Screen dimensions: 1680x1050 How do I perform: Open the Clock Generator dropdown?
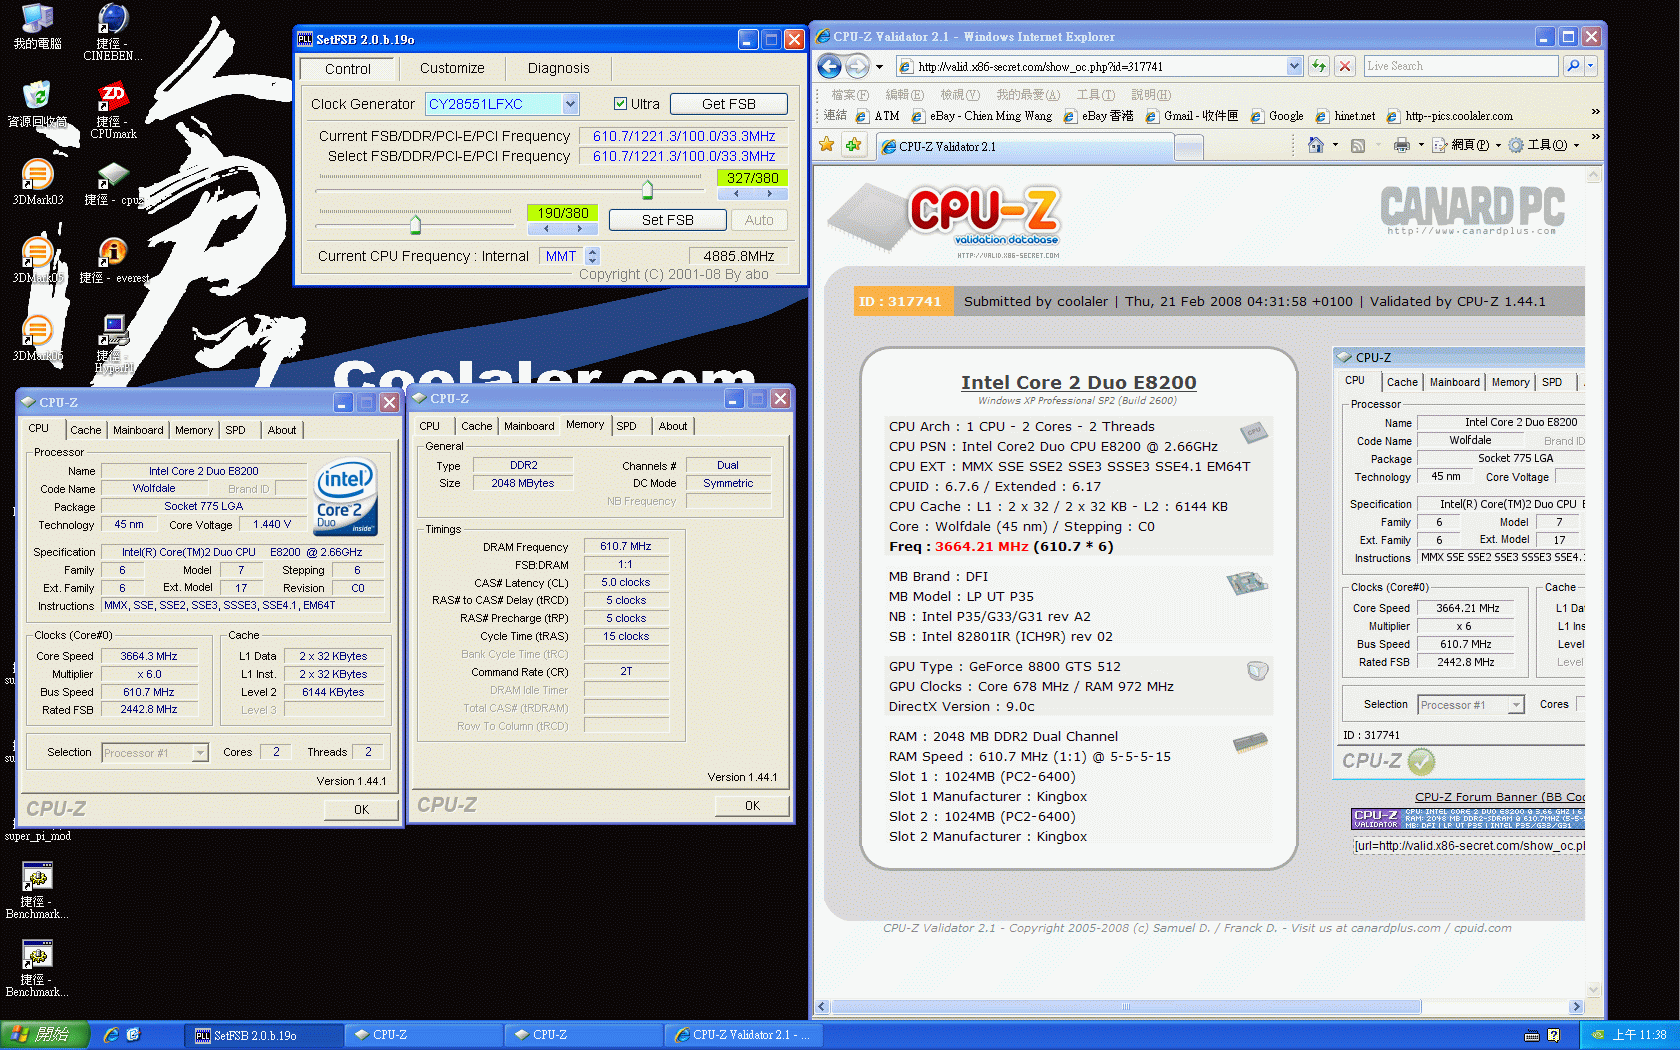pos(570,104)
